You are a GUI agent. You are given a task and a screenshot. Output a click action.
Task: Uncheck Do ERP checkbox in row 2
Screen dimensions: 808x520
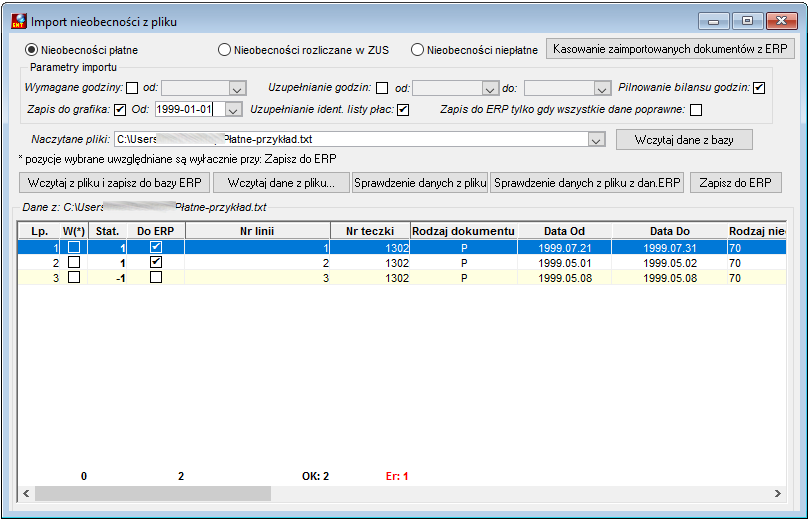coord(156,262)
